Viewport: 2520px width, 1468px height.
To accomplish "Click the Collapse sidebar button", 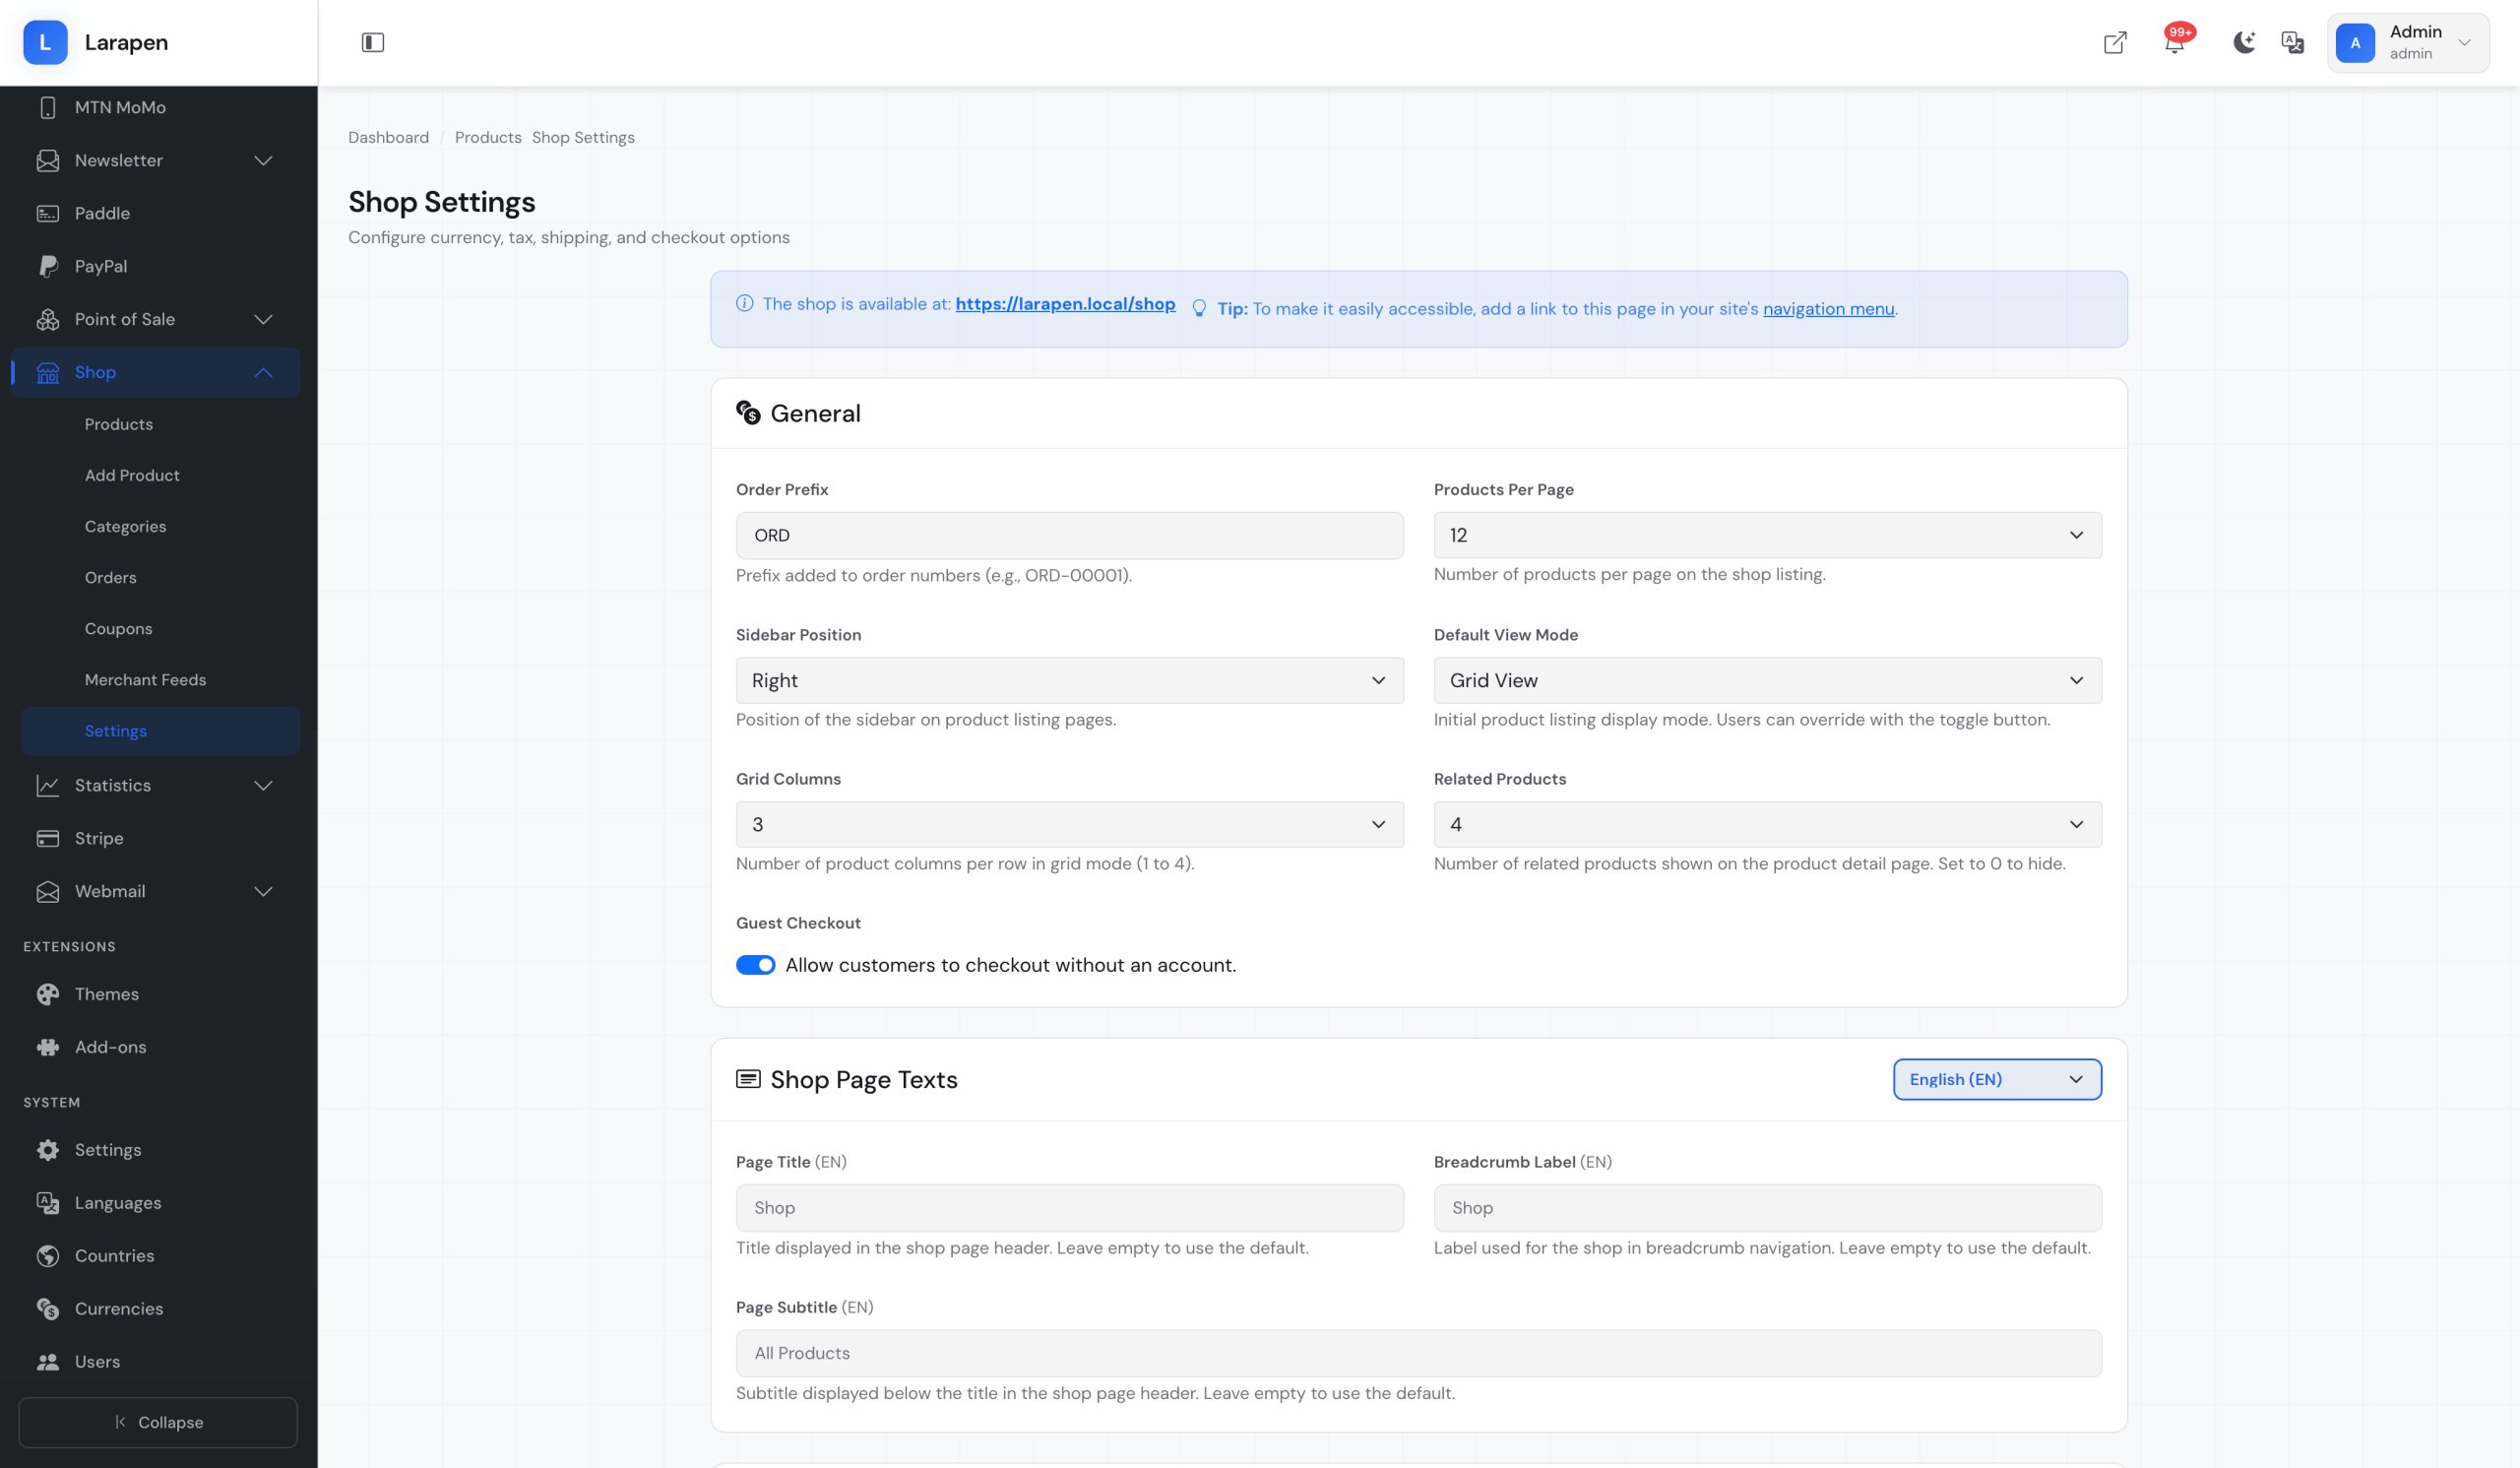I will pyautogui.click(x=158, y=1422).
